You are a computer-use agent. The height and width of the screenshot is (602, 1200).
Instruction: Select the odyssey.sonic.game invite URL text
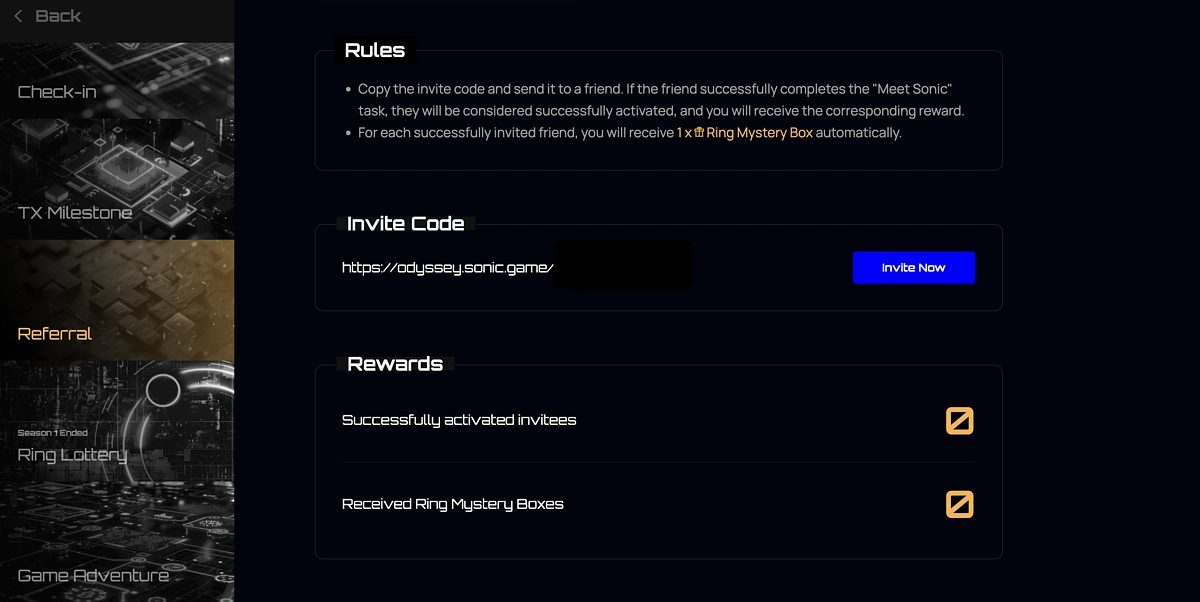tap(447, 268)
